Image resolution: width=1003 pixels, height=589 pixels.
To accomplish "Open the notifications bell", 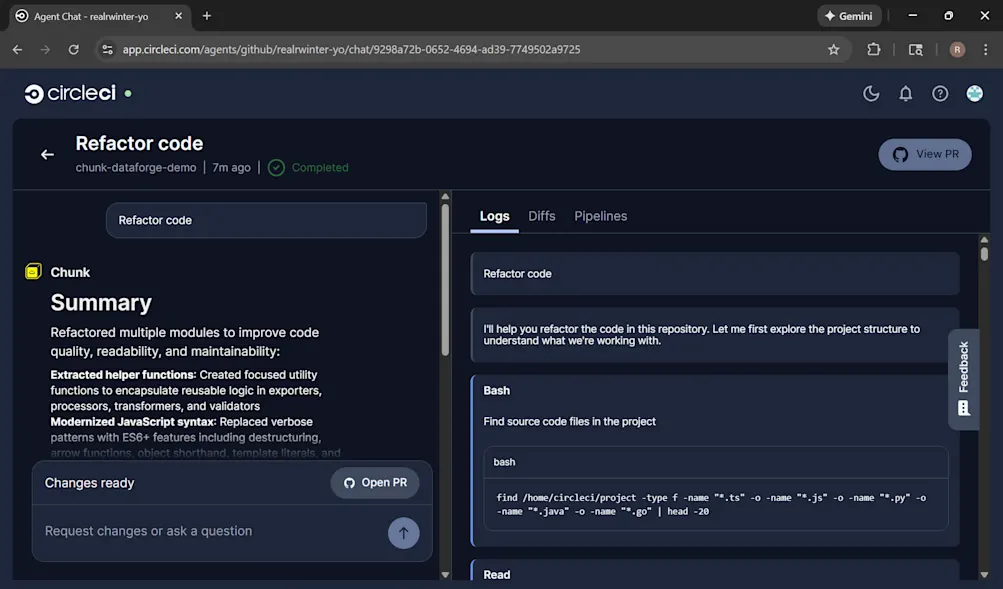I will (x=905, y=93).
